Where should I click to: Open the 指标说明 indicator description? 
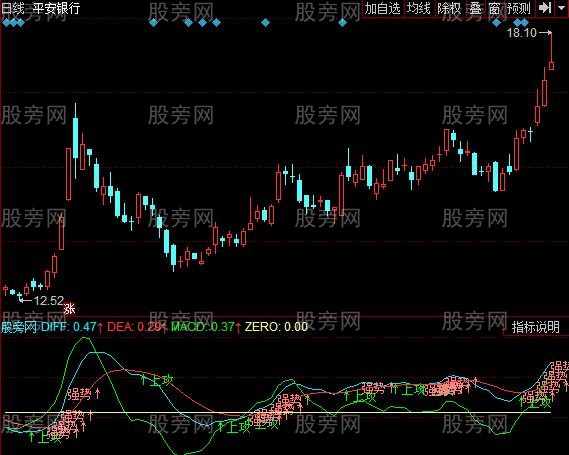point(536,327)
